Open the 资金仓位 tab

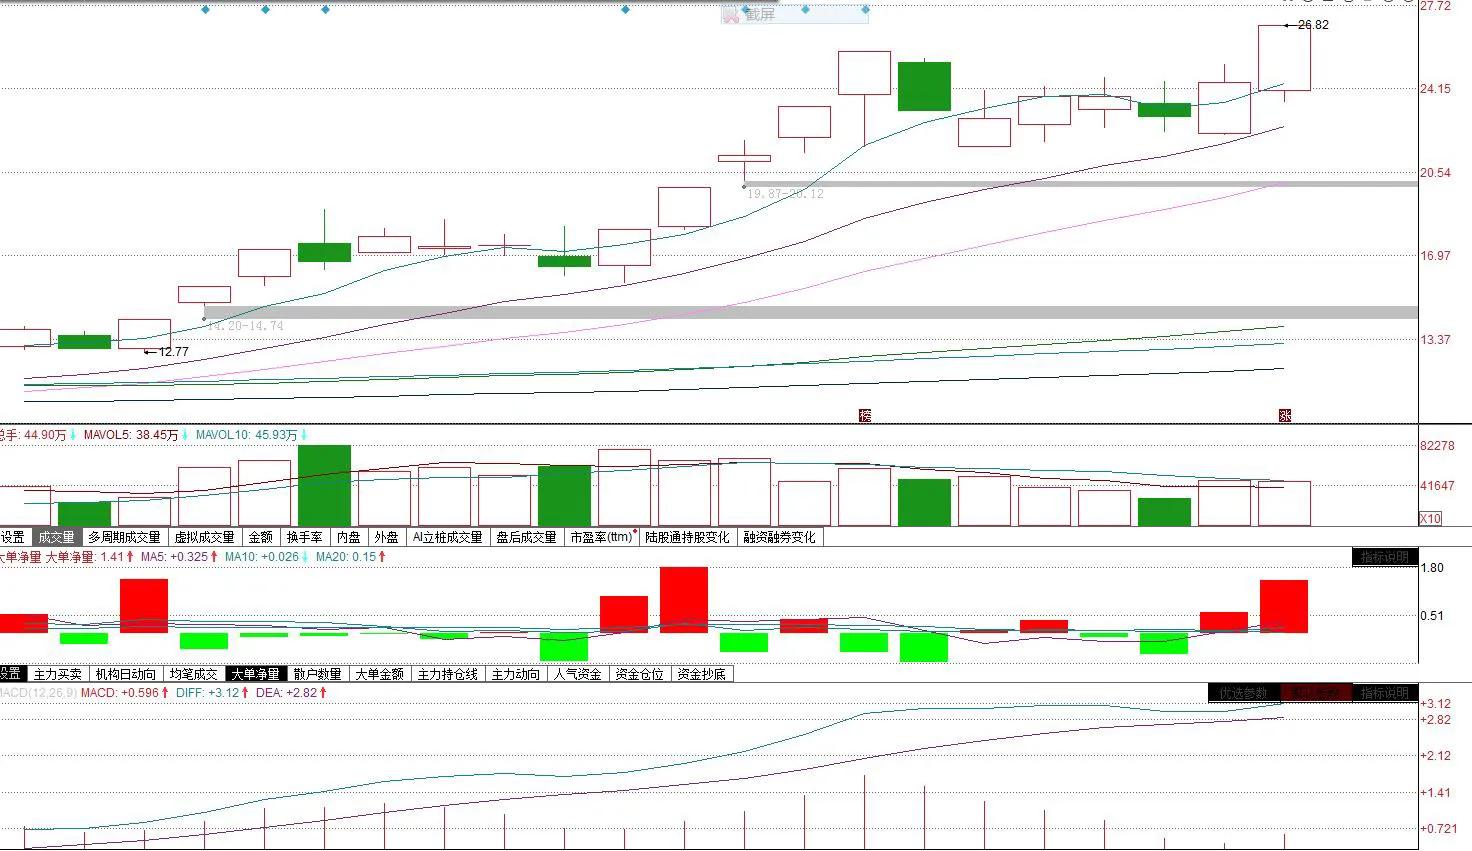[x=640, y=674]
